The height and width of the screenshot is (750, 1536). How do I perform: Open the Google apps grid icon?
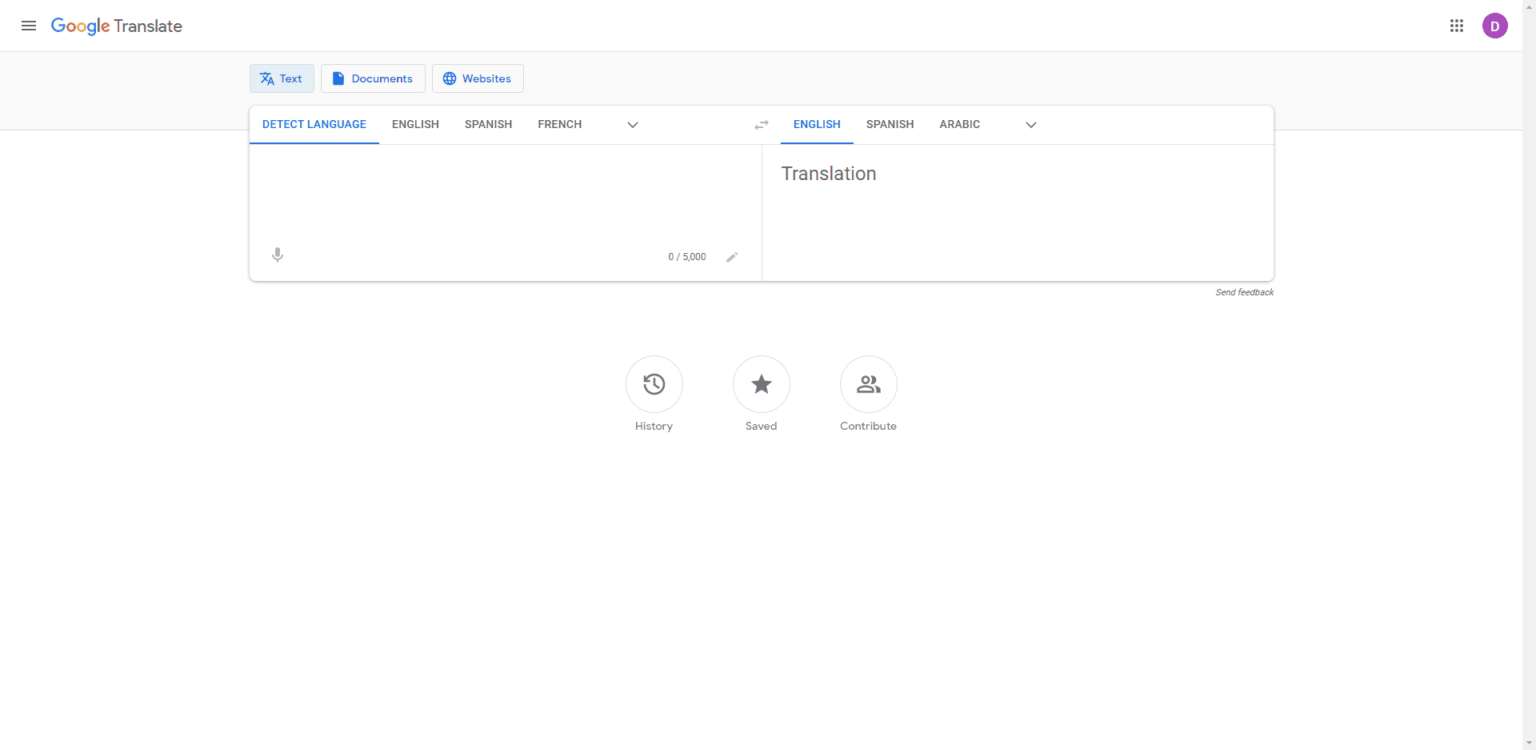click(1456, 25)
